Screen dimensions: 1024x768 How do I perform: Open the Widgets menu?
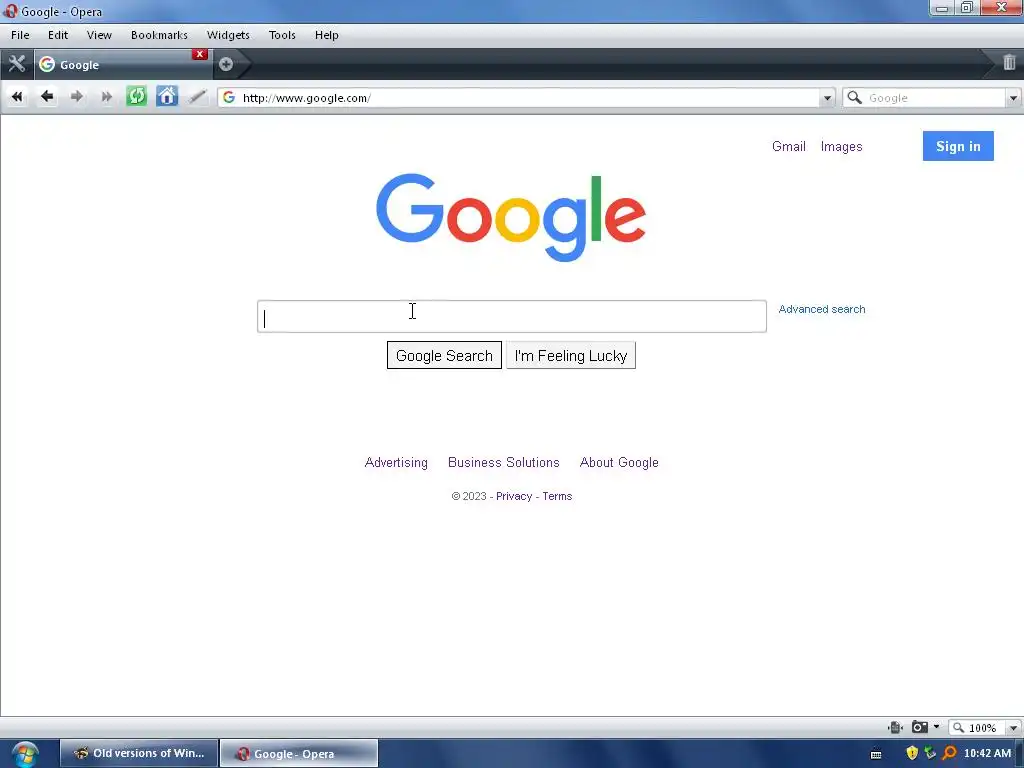tap(228, 35)
